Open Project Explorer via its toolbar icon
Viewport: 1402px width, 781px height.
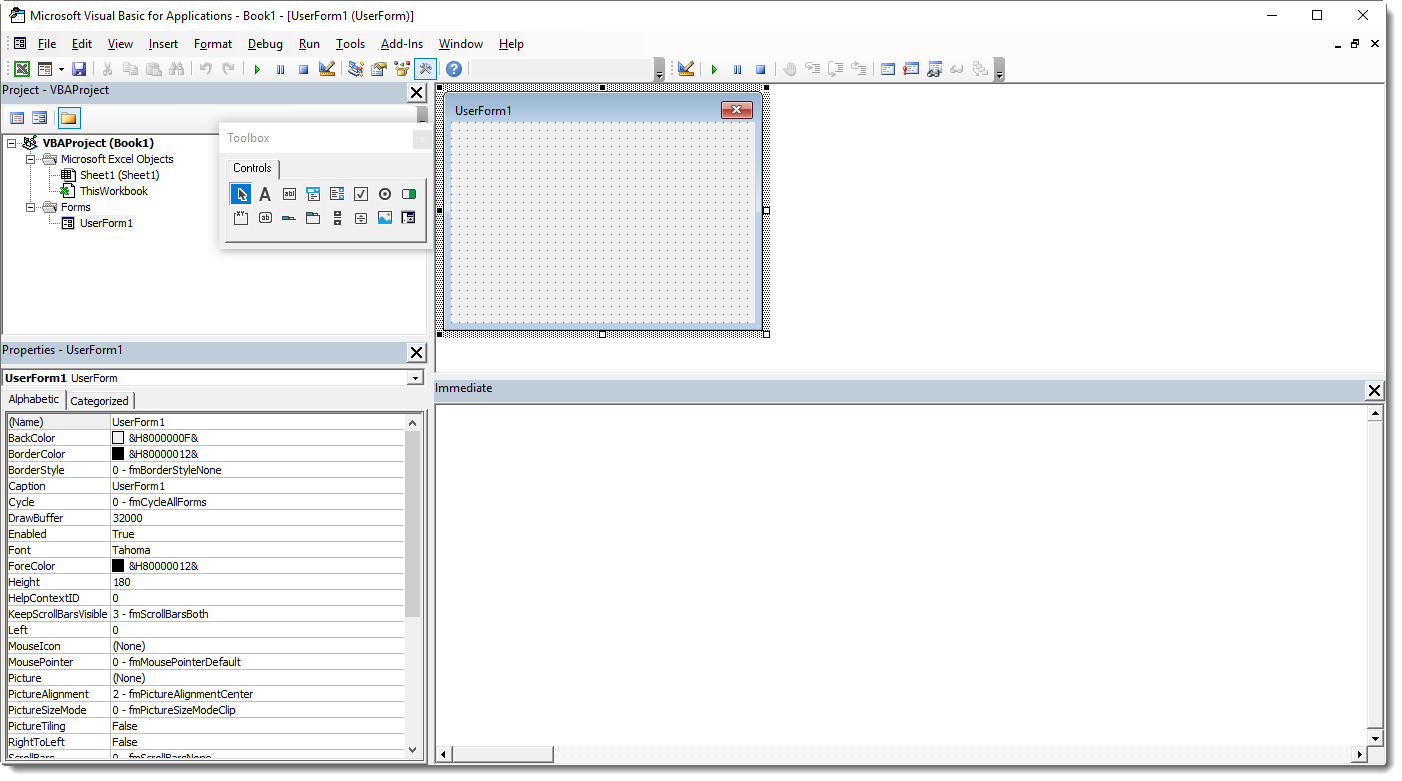(x=355, y=69)
